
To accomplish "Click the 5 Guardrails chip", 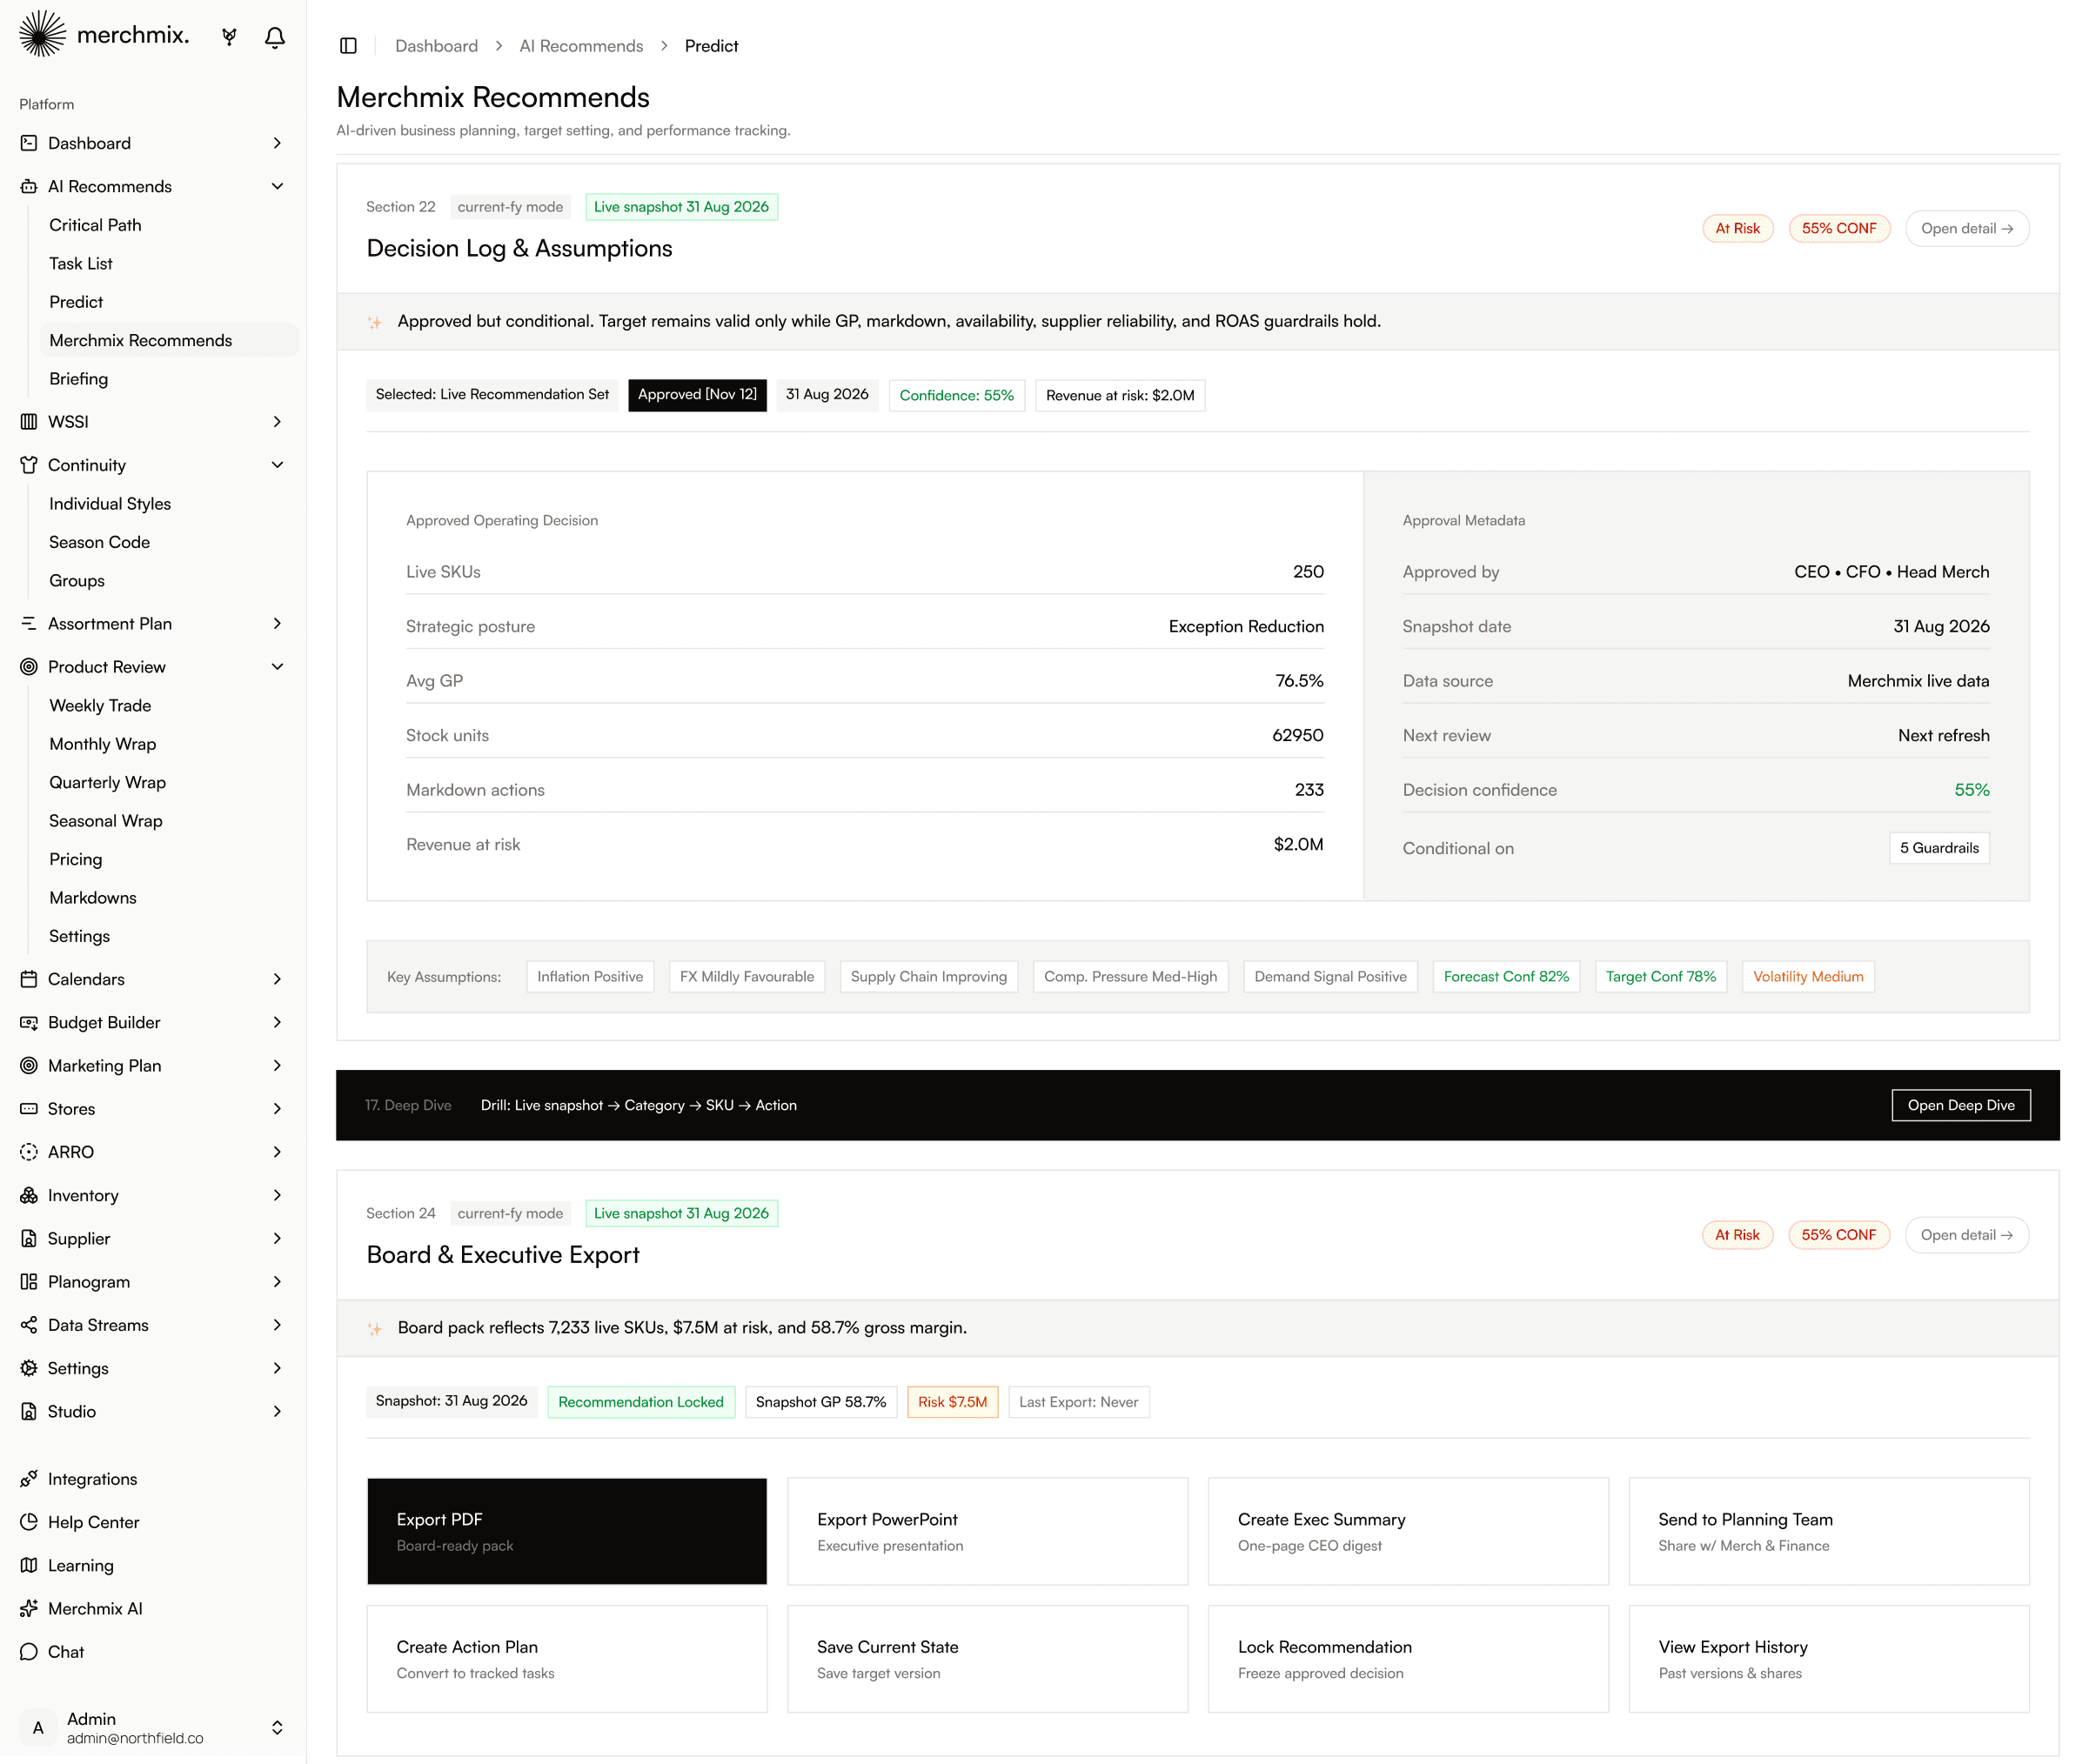I will (x=1939, y=848).
